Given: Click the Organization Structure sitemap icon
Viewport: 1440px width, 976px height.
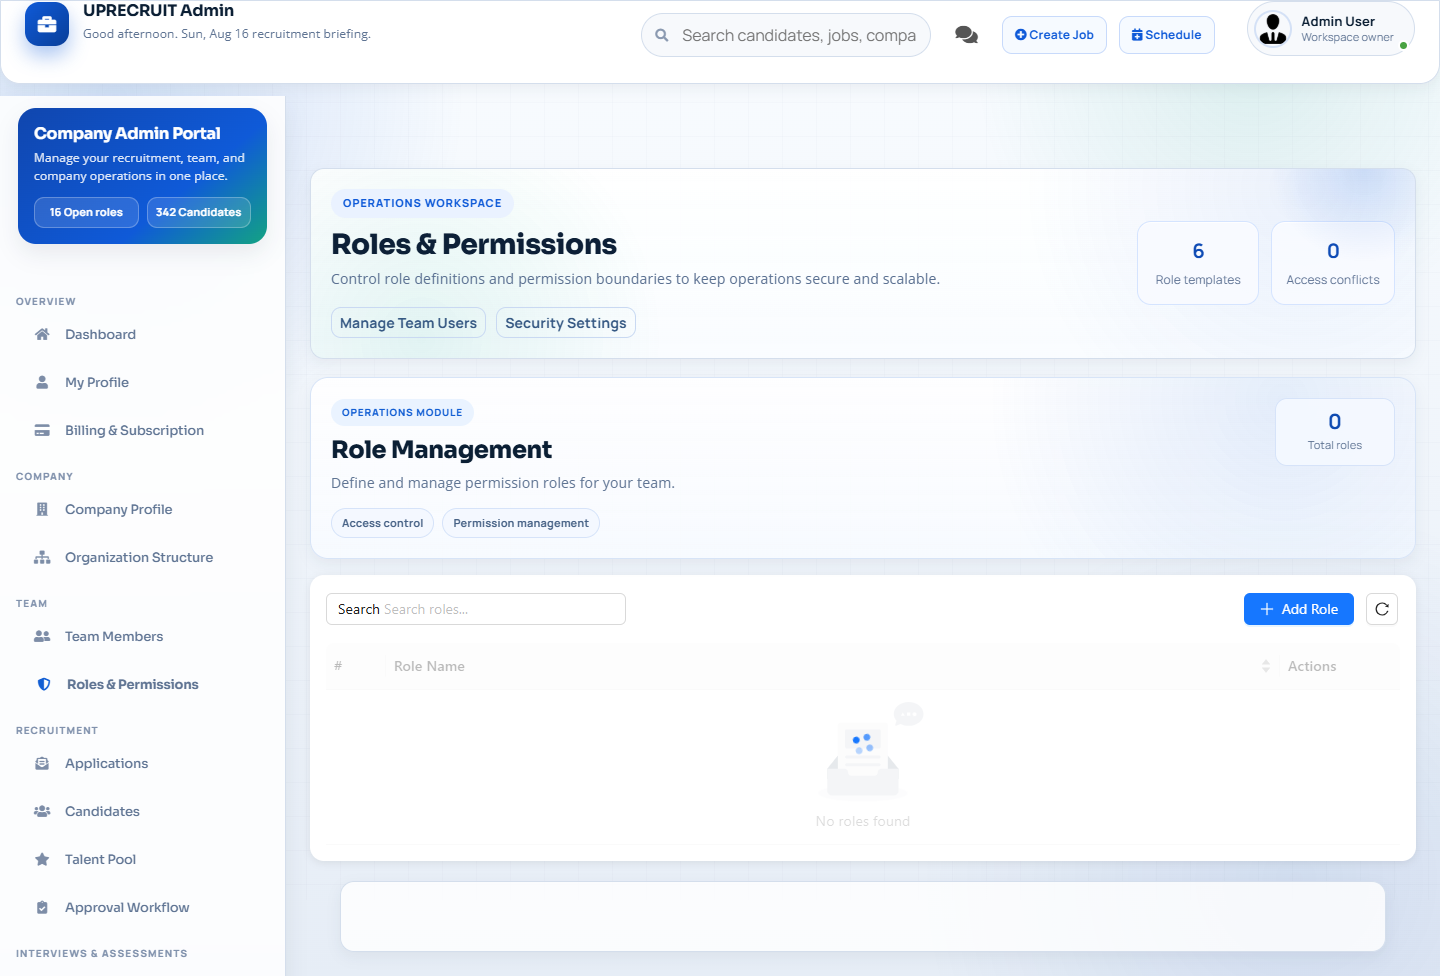Looking at the screenshot, I should [42, 557].
